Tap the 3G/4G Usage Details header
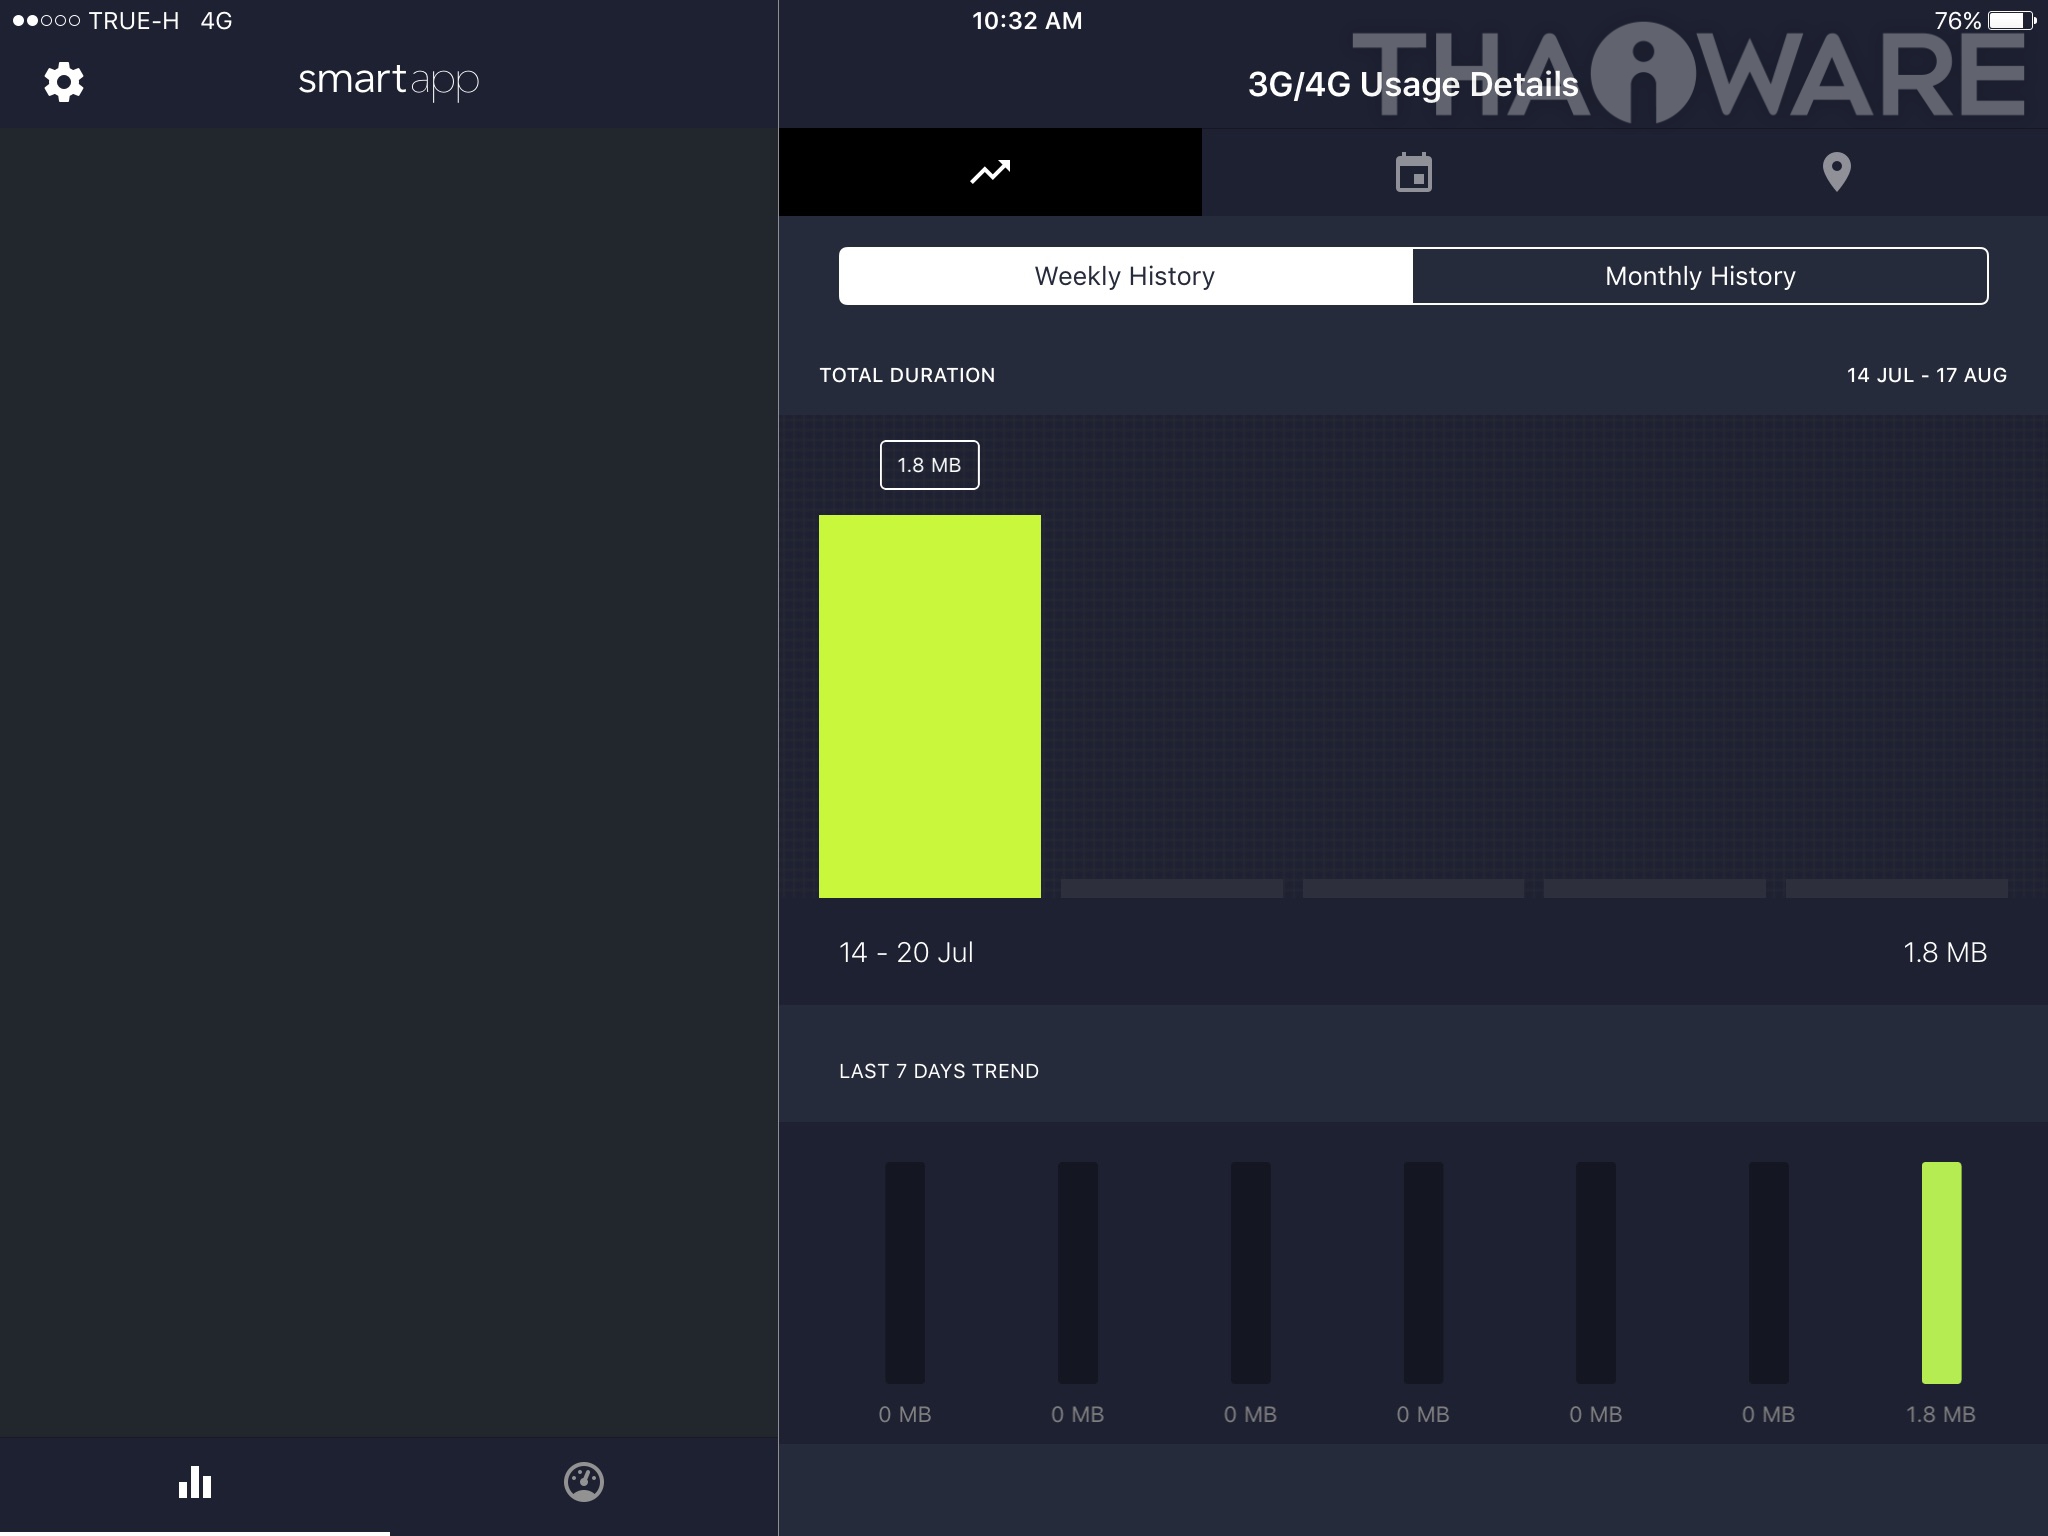Image resolution: width=2048 pixels, height=1536 pixels. click(x=1413, y=84)
